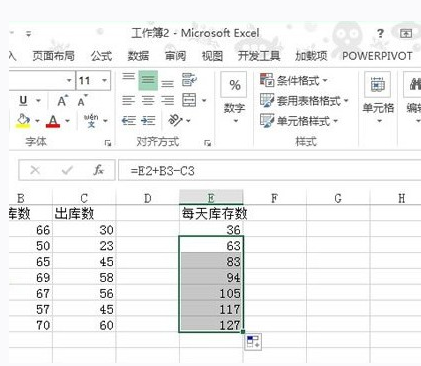Image resolution: width=421 pixels, height=366 pixels.
Task: Open 条件格式 conditional formatting menu
Action: [x=294, y=80]
